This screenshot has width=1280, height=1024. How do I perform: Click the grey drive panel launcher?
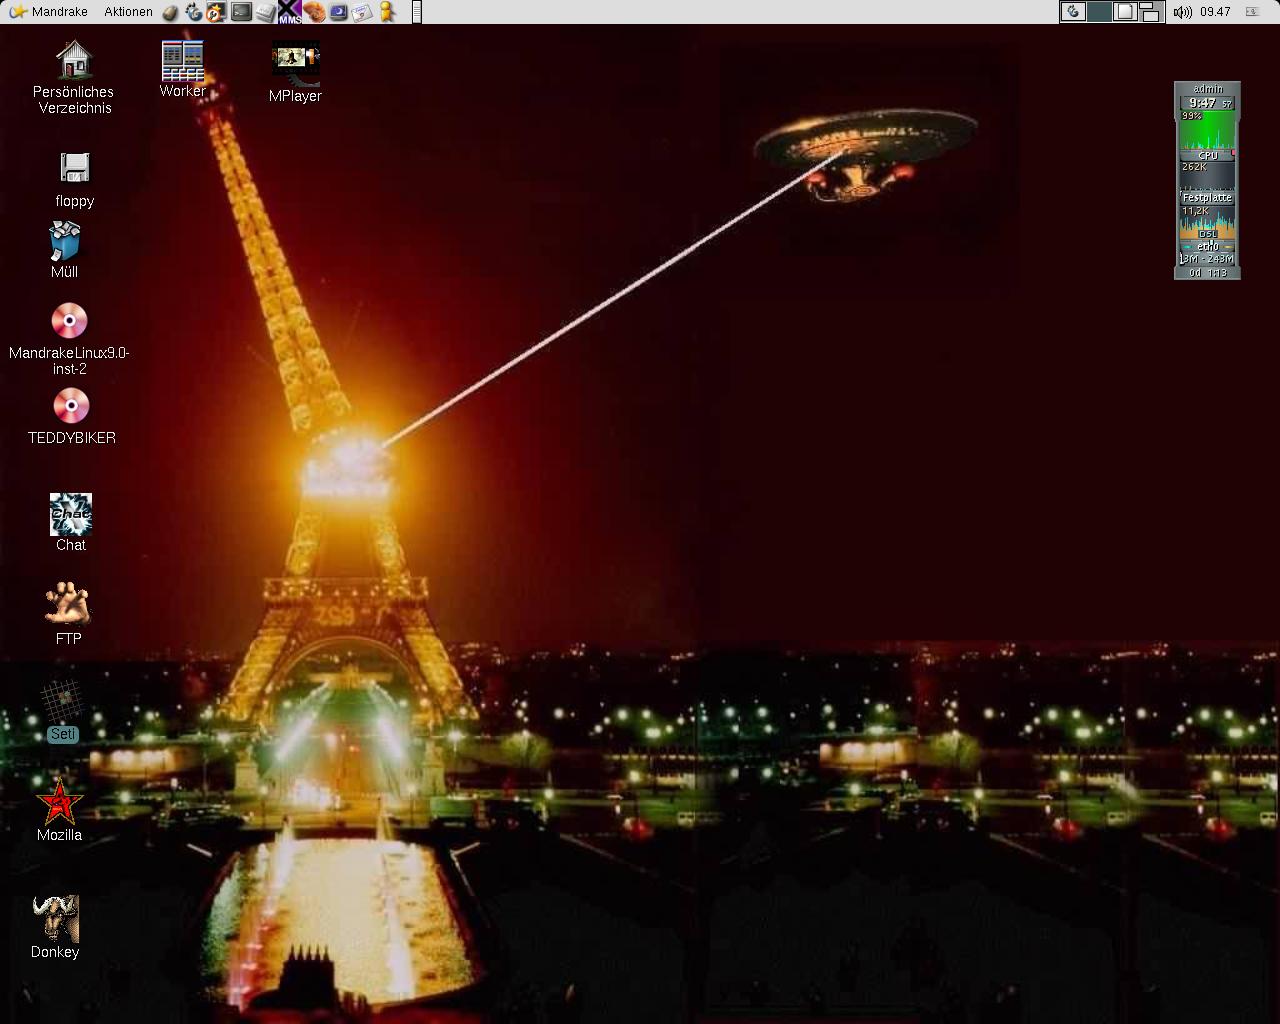(x=265, y=12)
